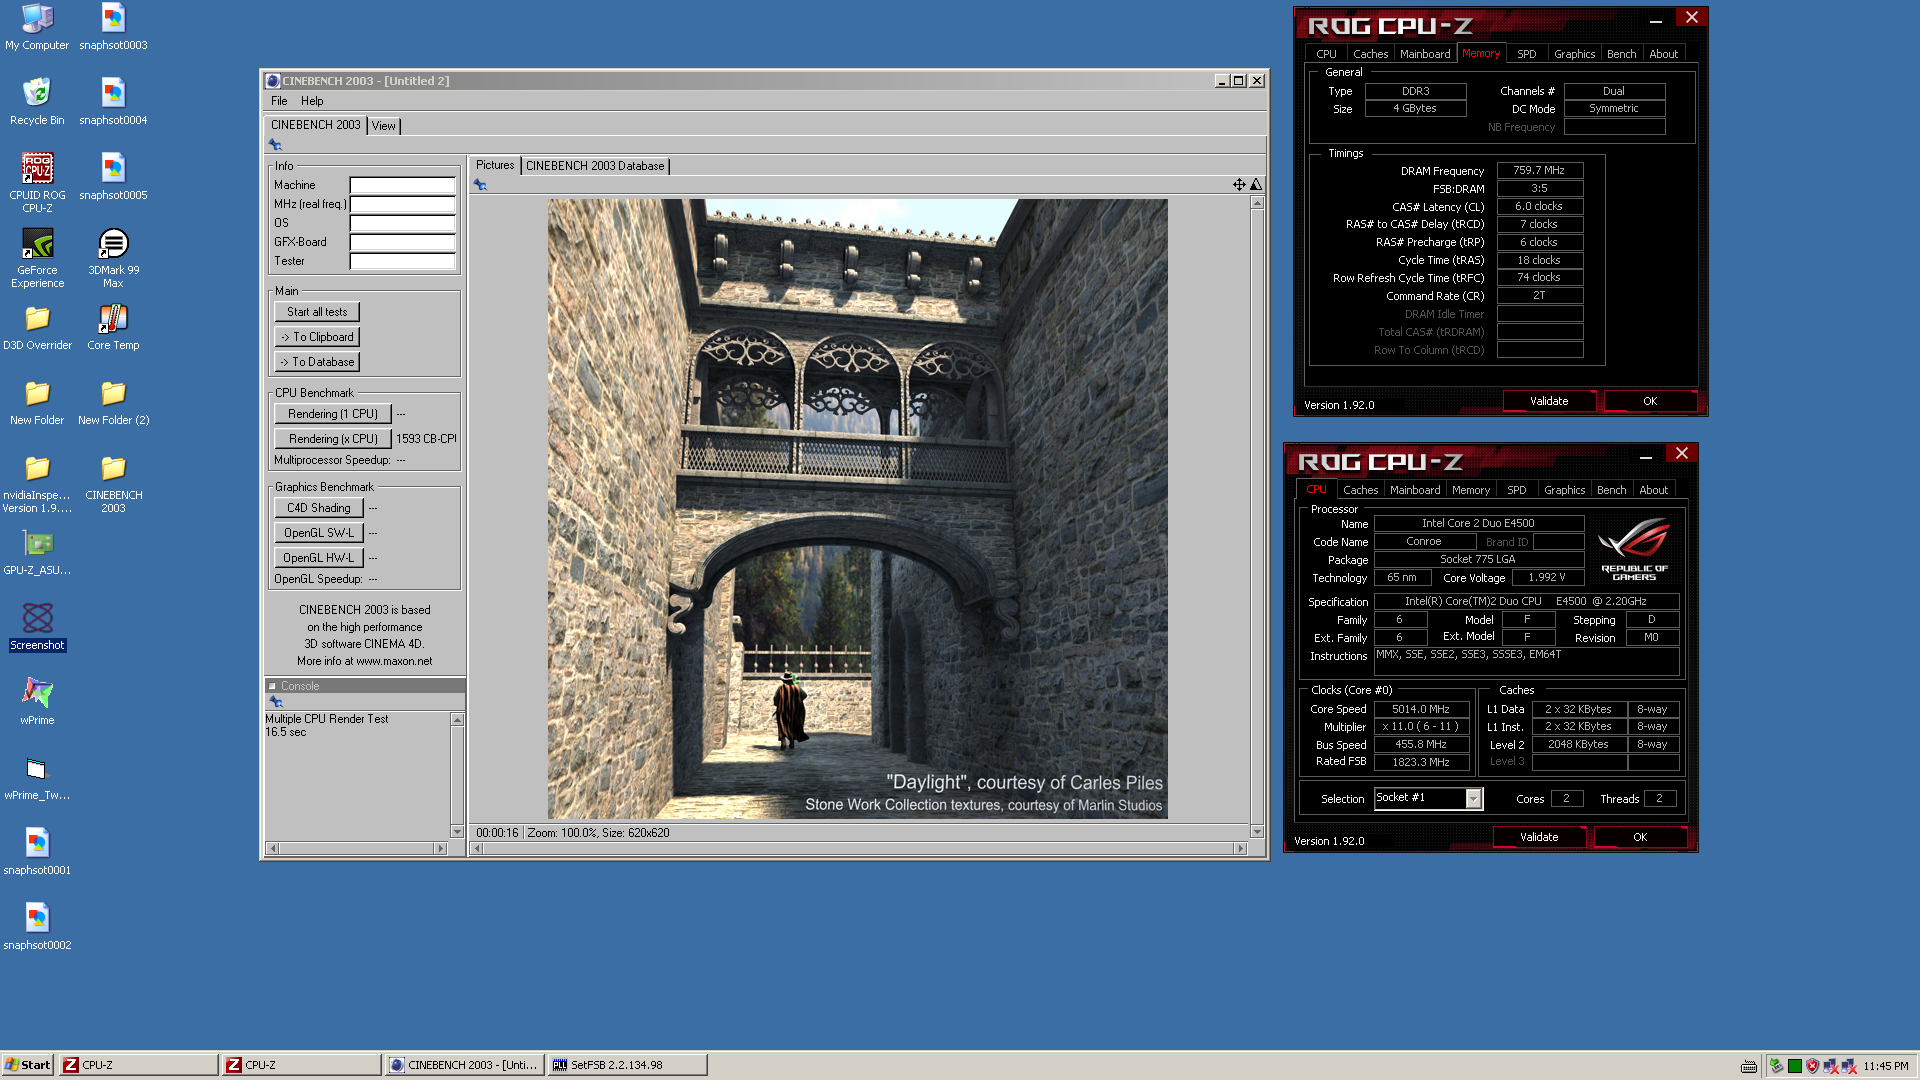Open GPU-Z_ASUS desktop icon
This screenshot has width=1920, height=1080.
point(37,553)
